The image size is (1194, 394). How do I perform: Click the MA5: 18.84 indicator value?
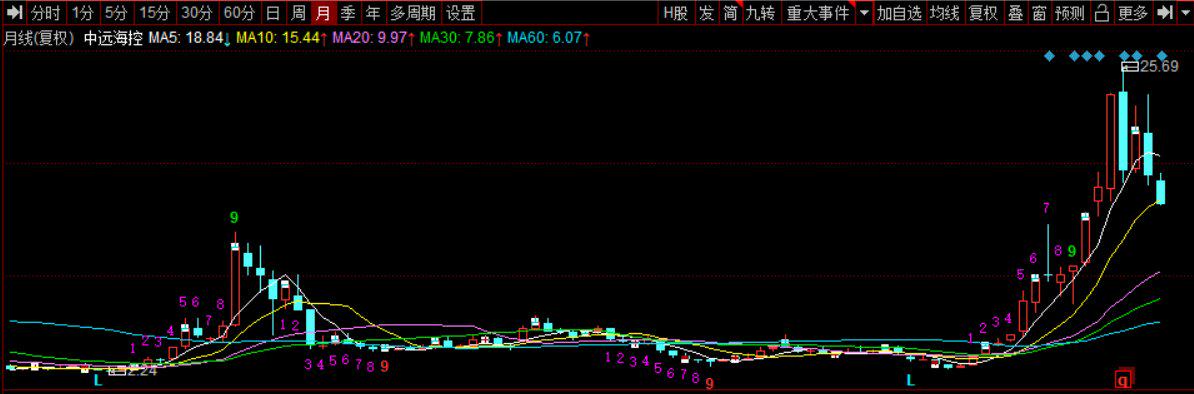click(x=185, y=37)
